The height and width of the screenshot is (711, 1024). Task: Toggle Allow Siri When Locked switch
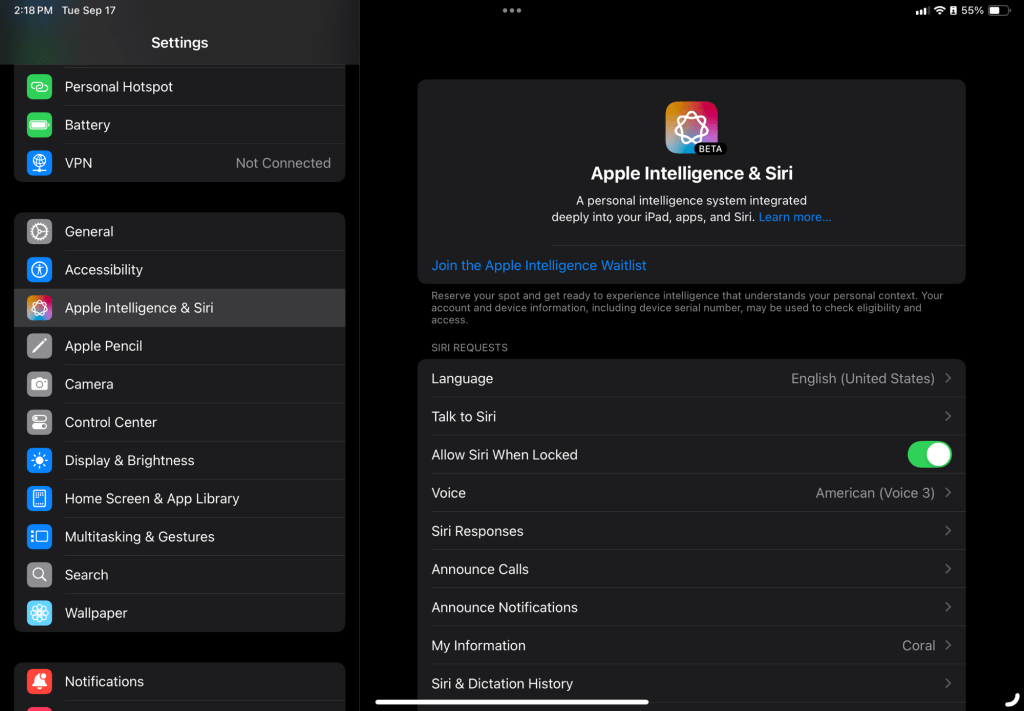coord(929,455)
